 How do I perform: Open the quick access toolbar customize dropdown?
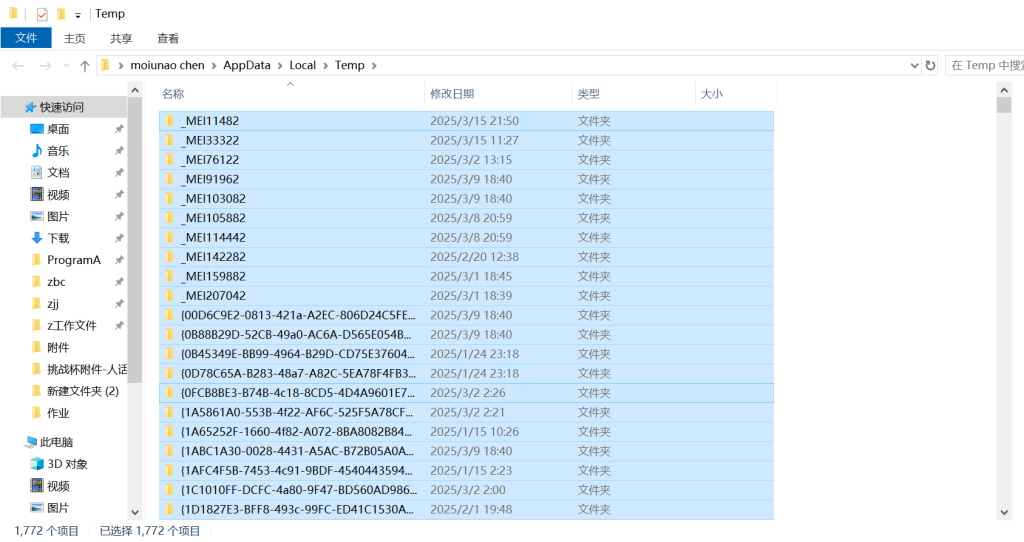[x=78, y=15]
